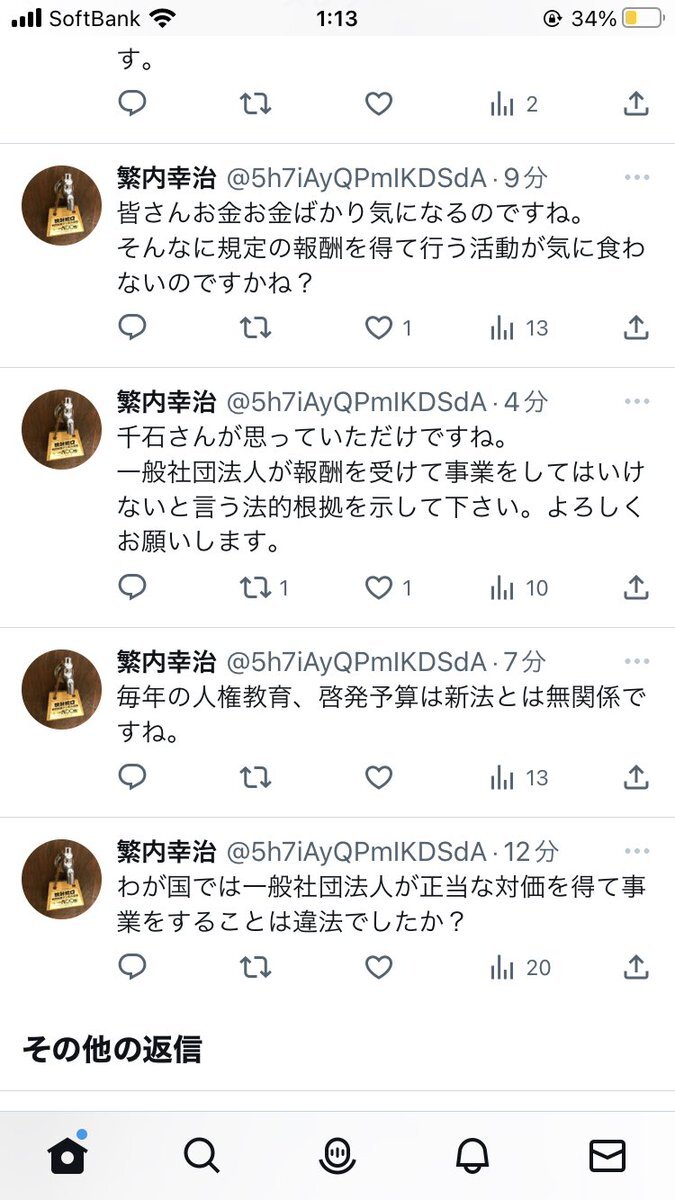
Task: Open the Search tab in bottom bar
Action: [x=202, y=1155]
